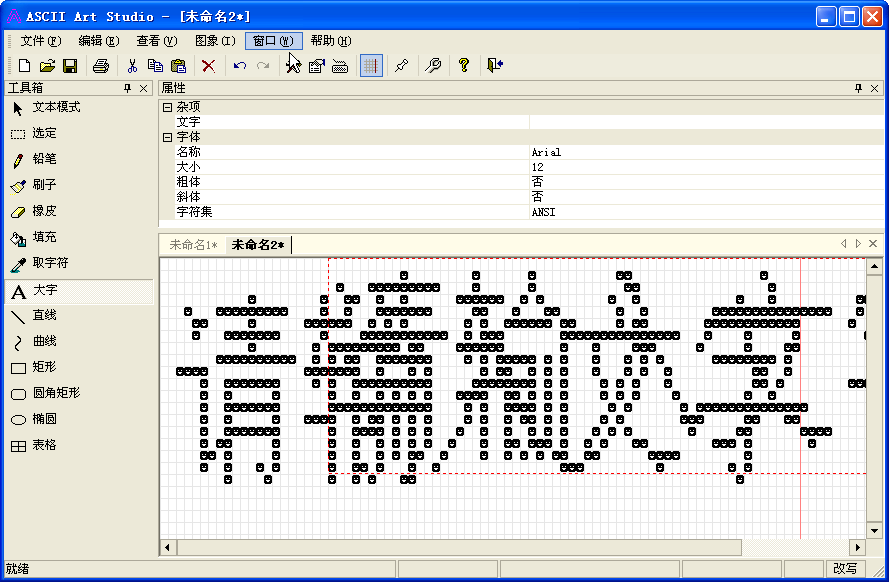Toggle the grid display in toolbar
The width and height of the screenshot is (889, 582).
(370, 65)
